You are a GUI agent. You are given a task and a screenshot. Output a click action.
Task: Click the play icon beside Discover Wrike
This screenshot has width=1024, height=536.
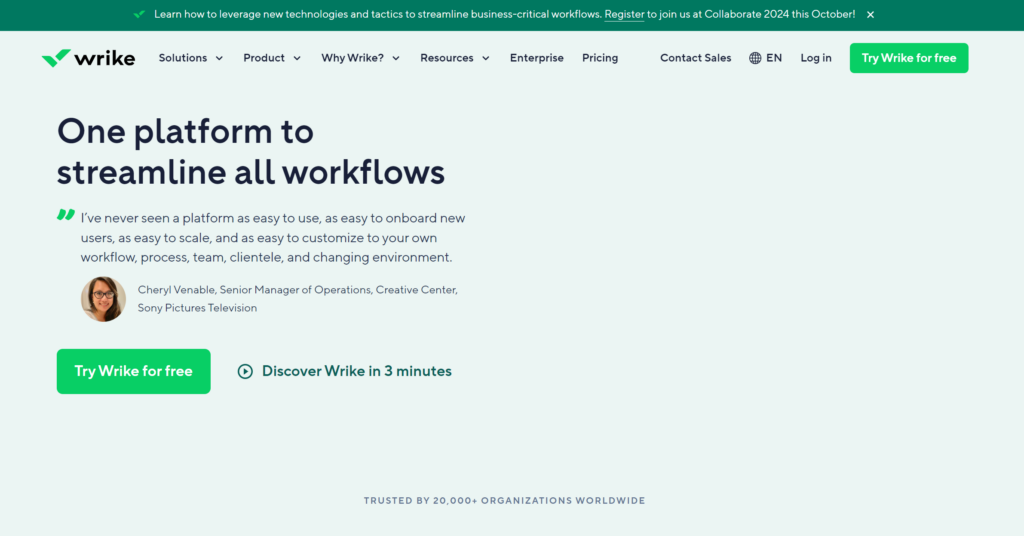click(x=245, y=371)
